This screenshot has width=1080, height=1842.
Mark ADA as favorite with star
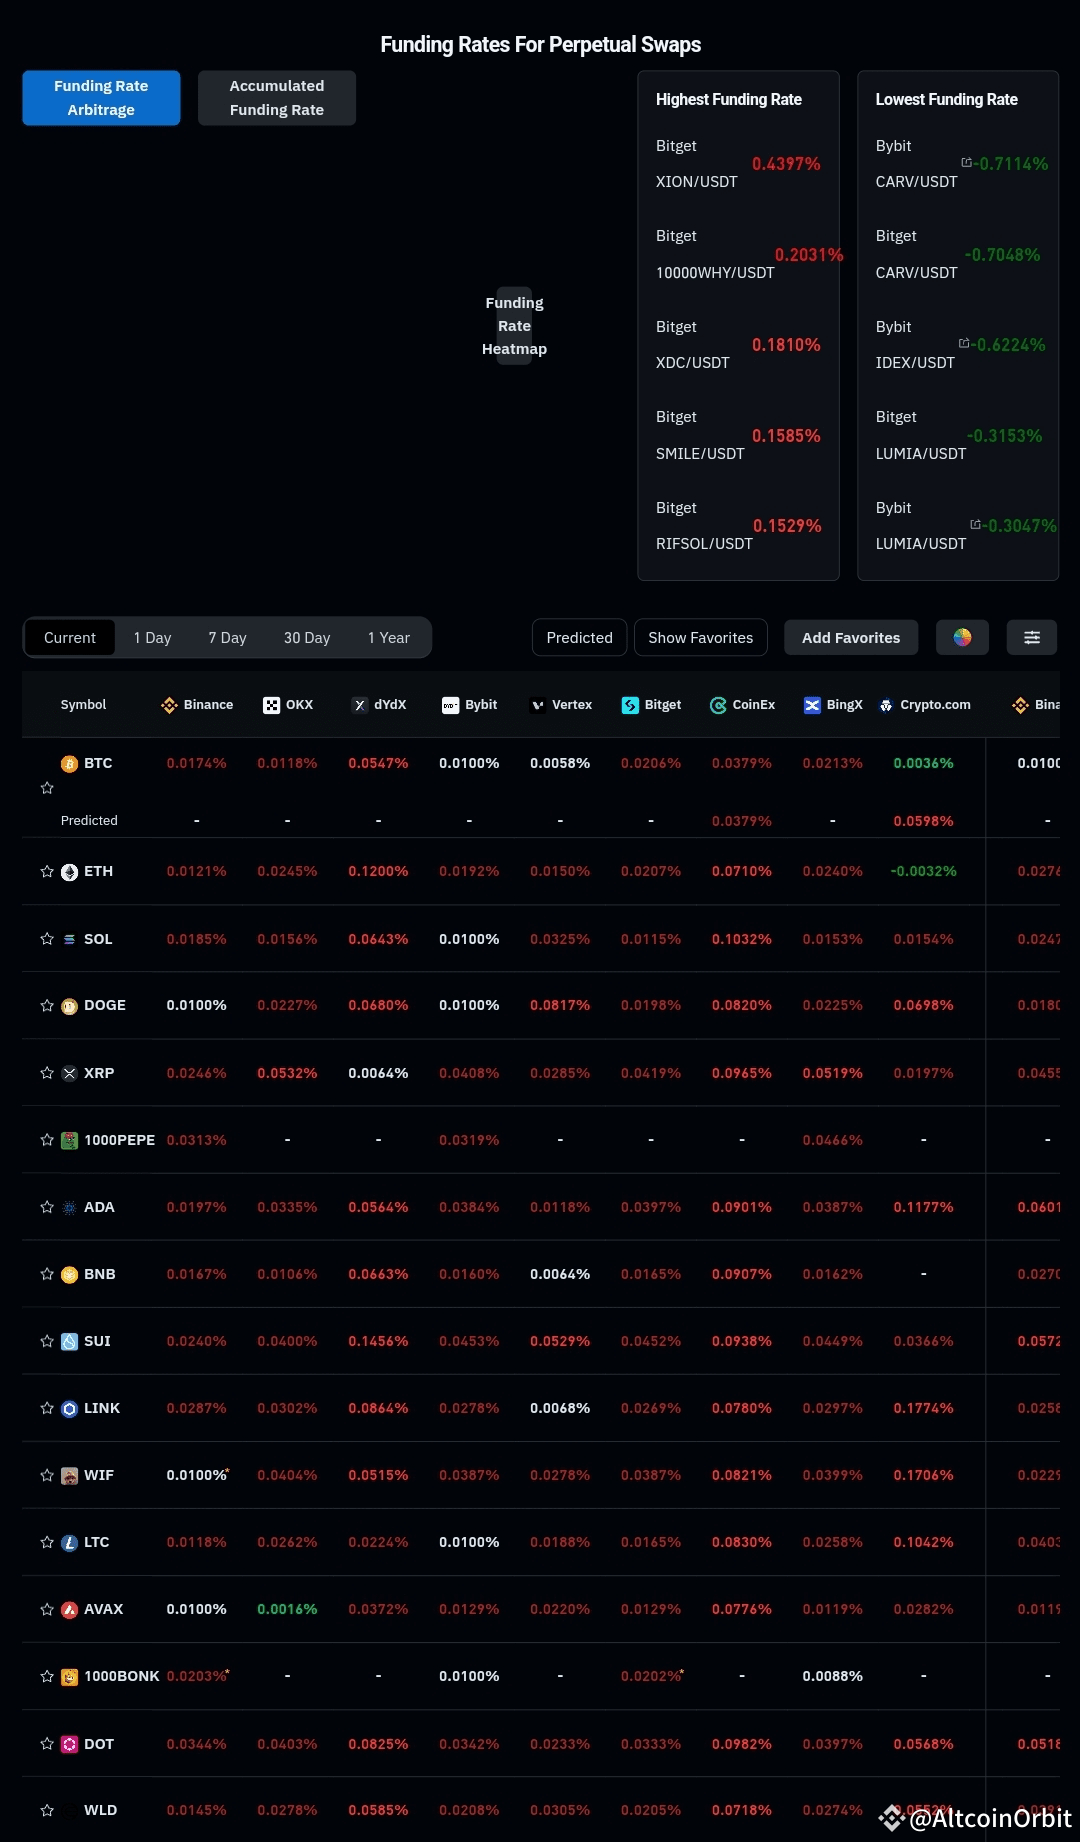(x=47, y=1207)
